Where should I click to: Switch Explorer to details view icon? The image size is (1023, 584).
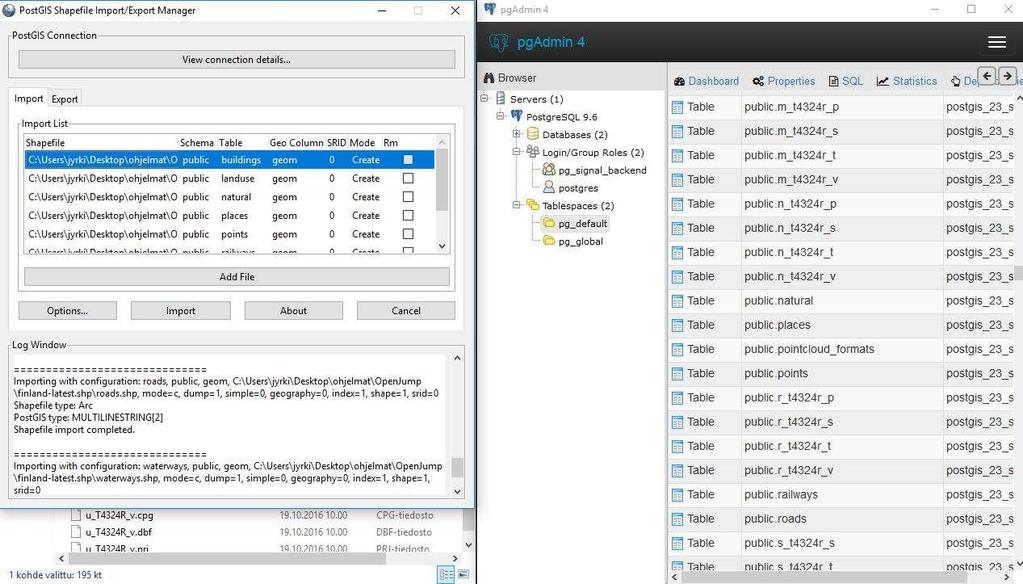point(446,574)
